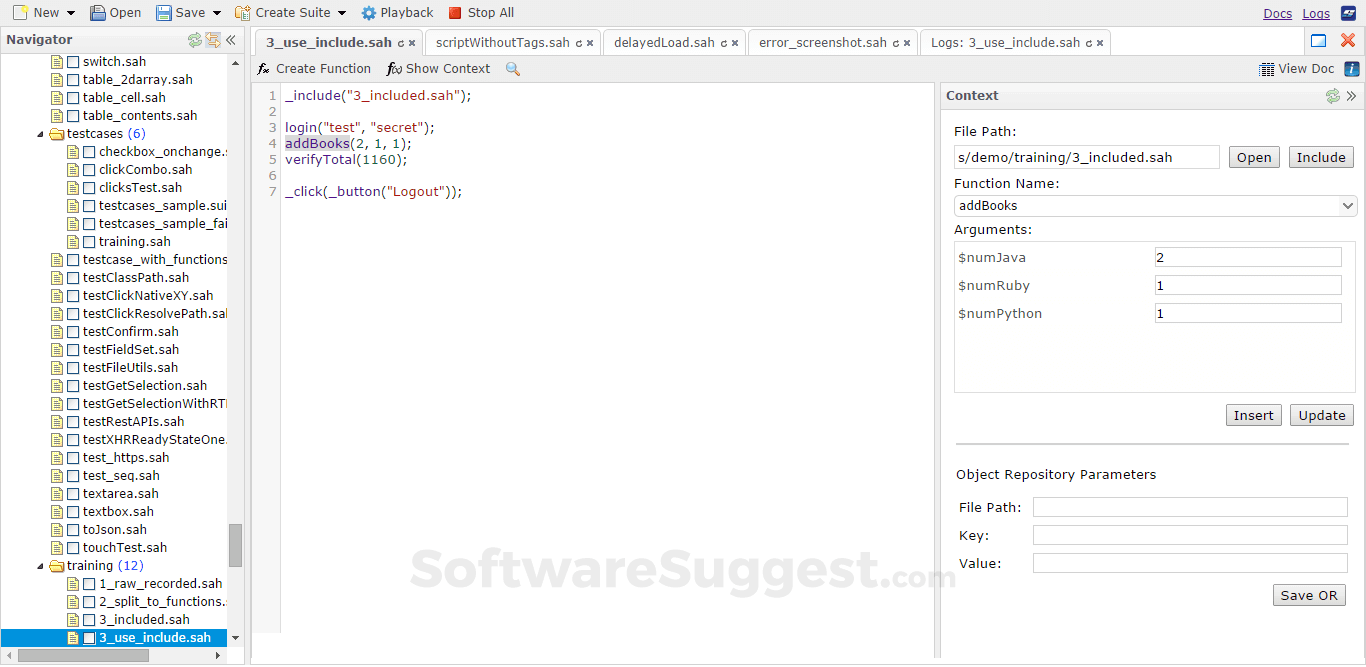
Task: Open the Function Name dropdown showing addBooks
Action: tap(1155, 206)
